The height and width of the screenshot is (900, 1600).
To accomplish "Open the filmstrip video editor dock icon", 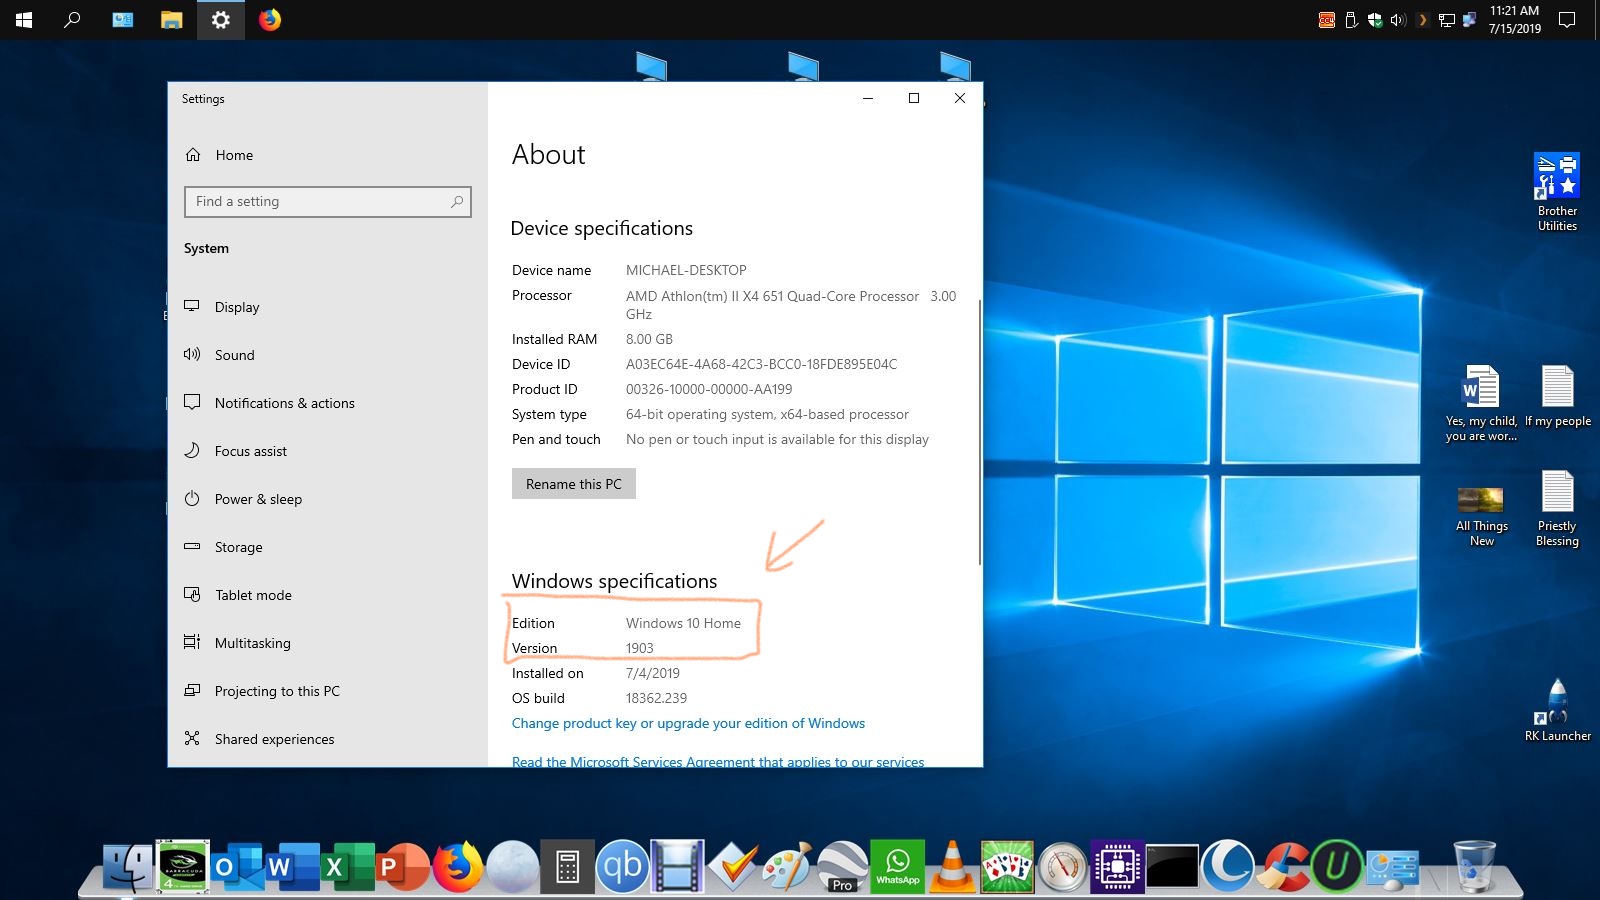I will point(677,866).
